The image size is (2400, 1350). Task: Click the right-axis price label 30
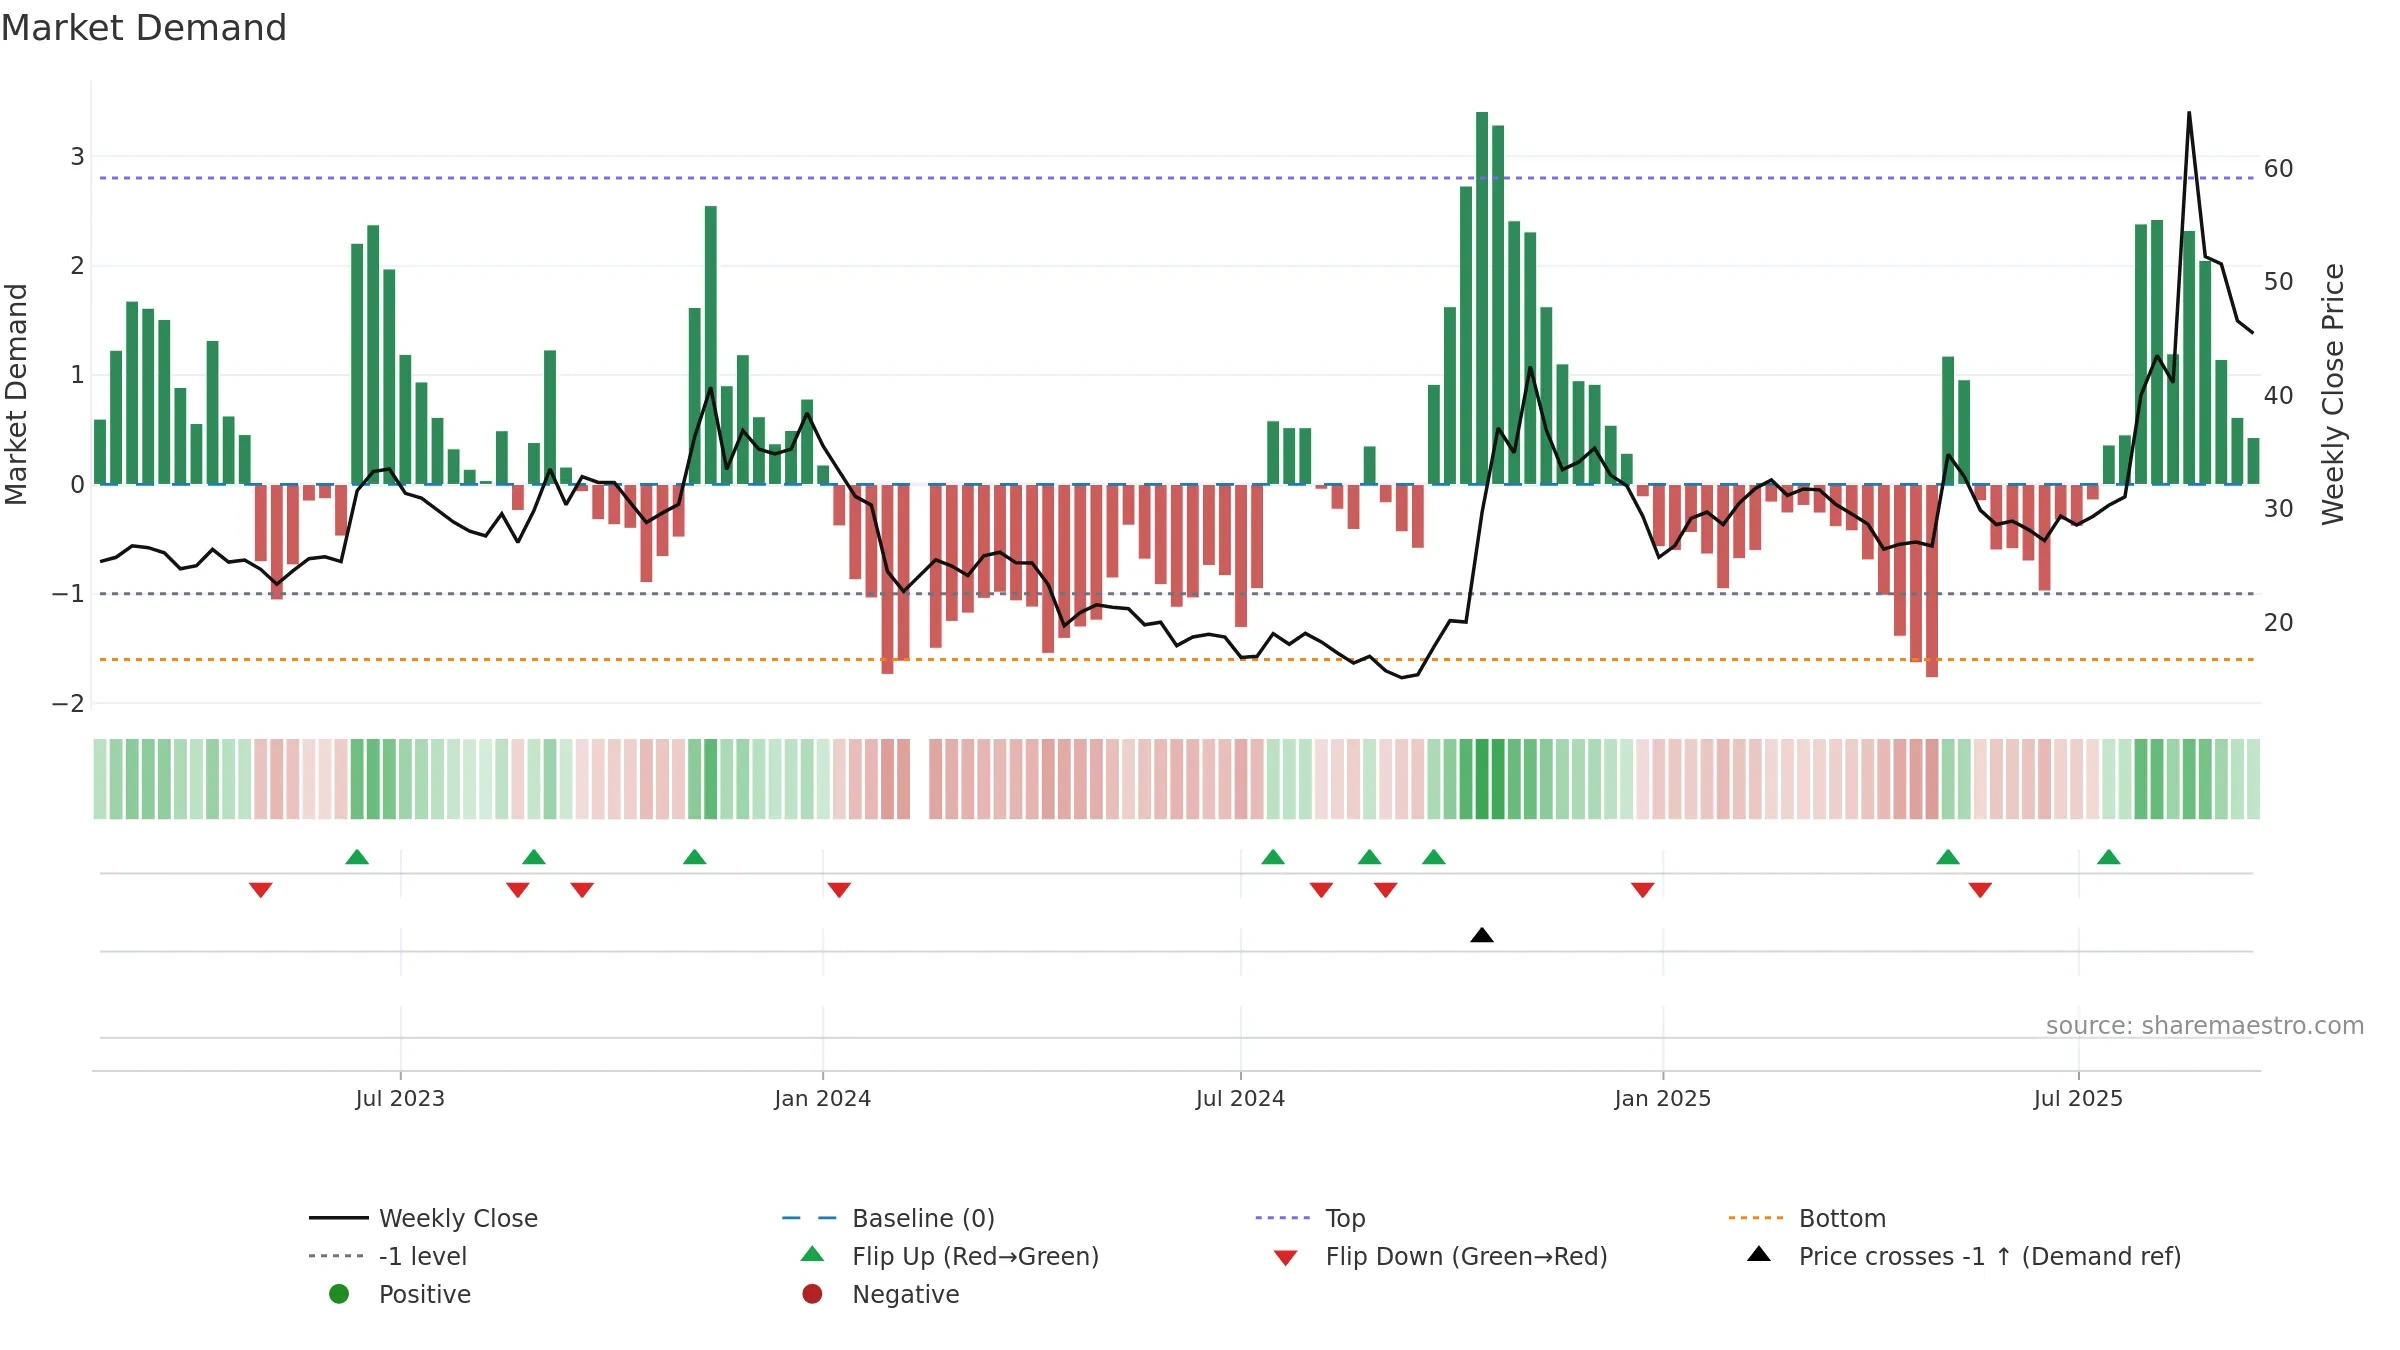click(x=2279, y=508)
